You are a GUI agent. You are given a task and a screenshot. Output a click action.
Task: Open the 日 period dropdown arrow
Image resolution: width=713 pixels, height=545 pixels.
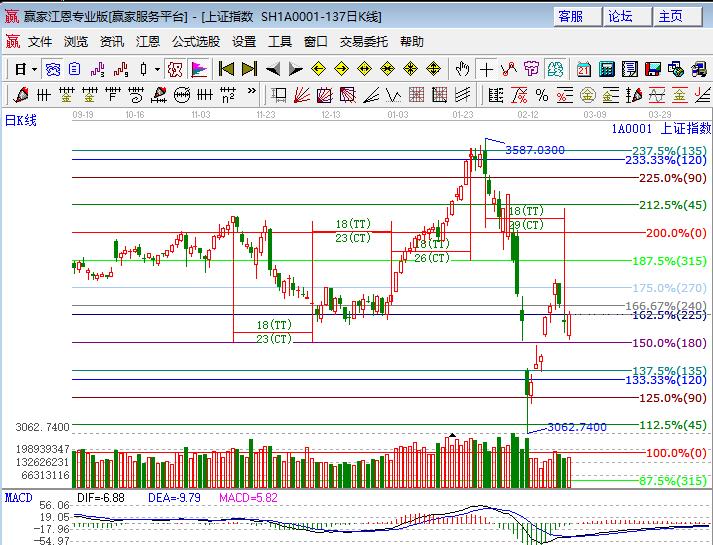point(33,69)
